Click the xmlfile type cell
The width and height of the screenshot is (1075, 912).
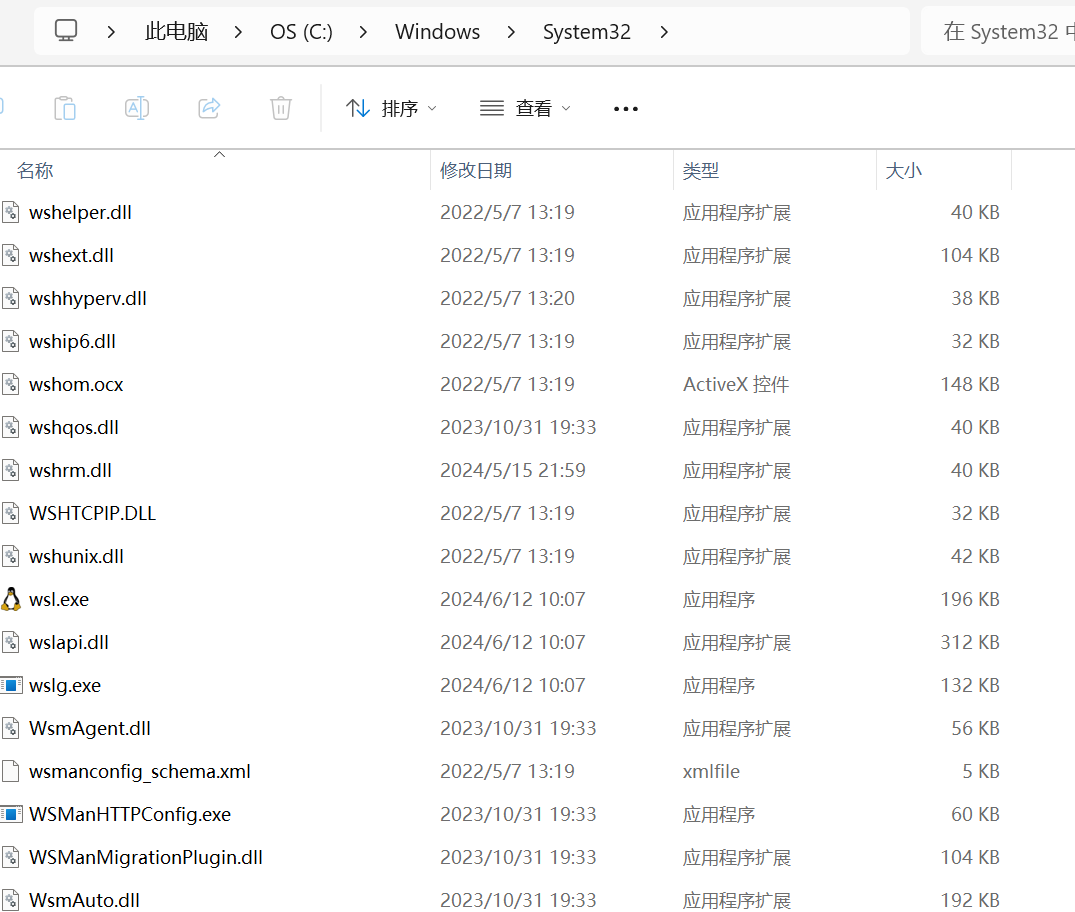pos(711,771)
